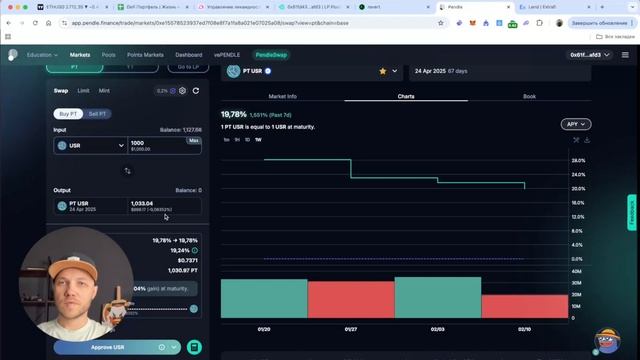The width and height of the screenshot is (640, 360).
Task: Switch to the Charts tab
Action: click(x=406, y=96)
